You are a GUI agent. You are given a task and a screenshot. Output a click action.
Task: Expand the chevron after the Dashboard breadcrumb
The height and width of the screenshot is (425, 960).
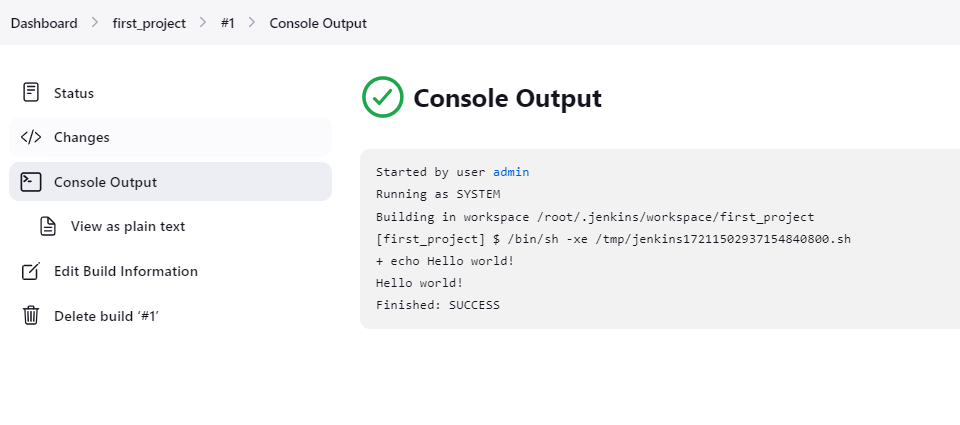tap(95, 23)
